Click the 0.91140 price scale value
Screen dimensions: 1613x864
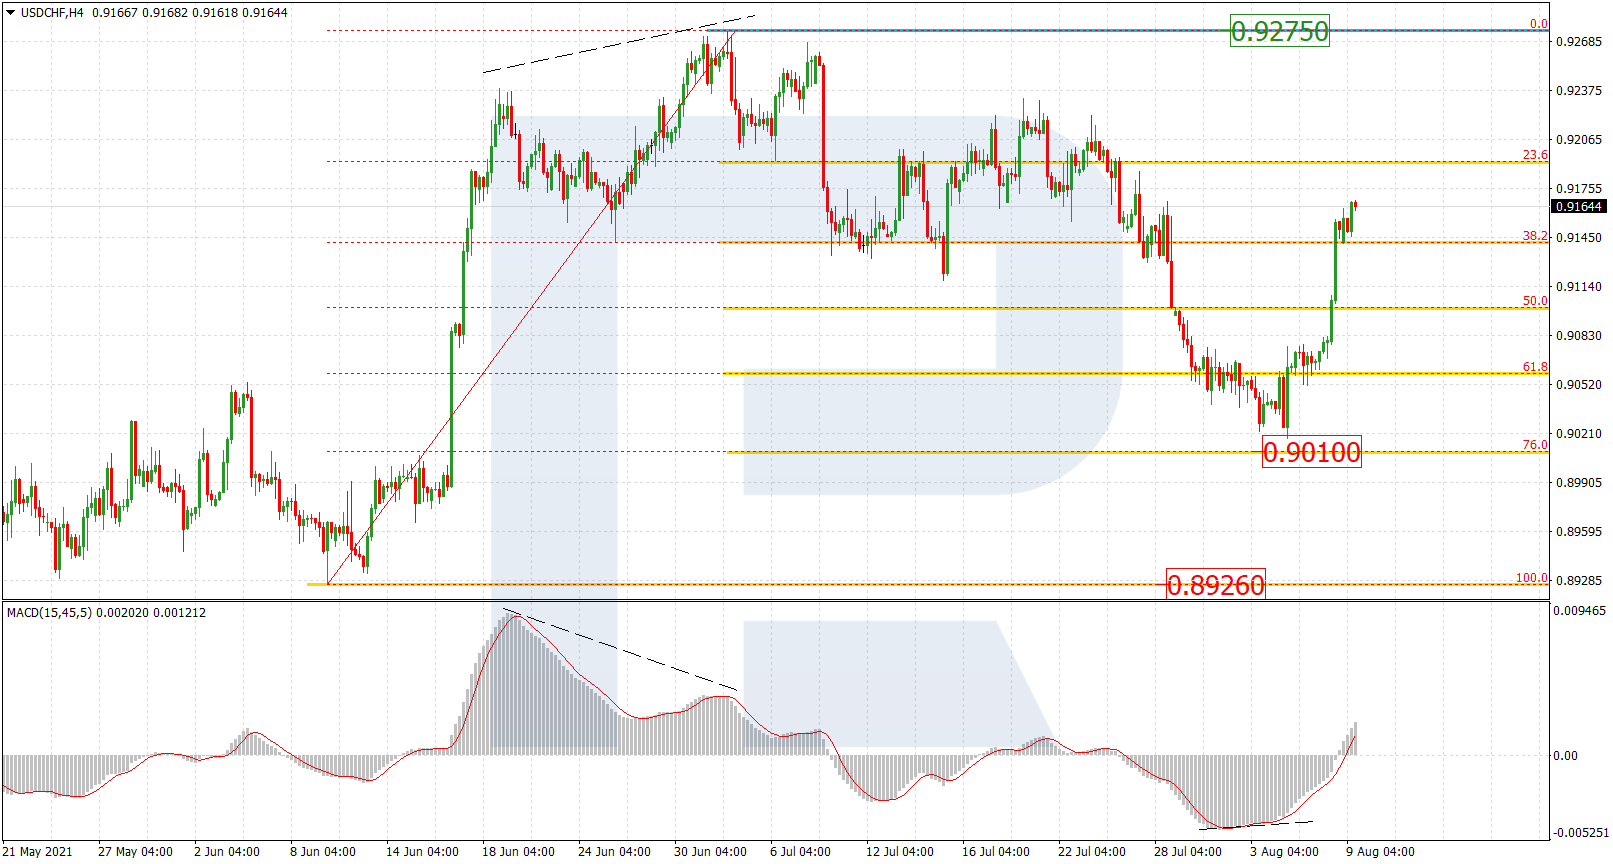coord(1579,287)
